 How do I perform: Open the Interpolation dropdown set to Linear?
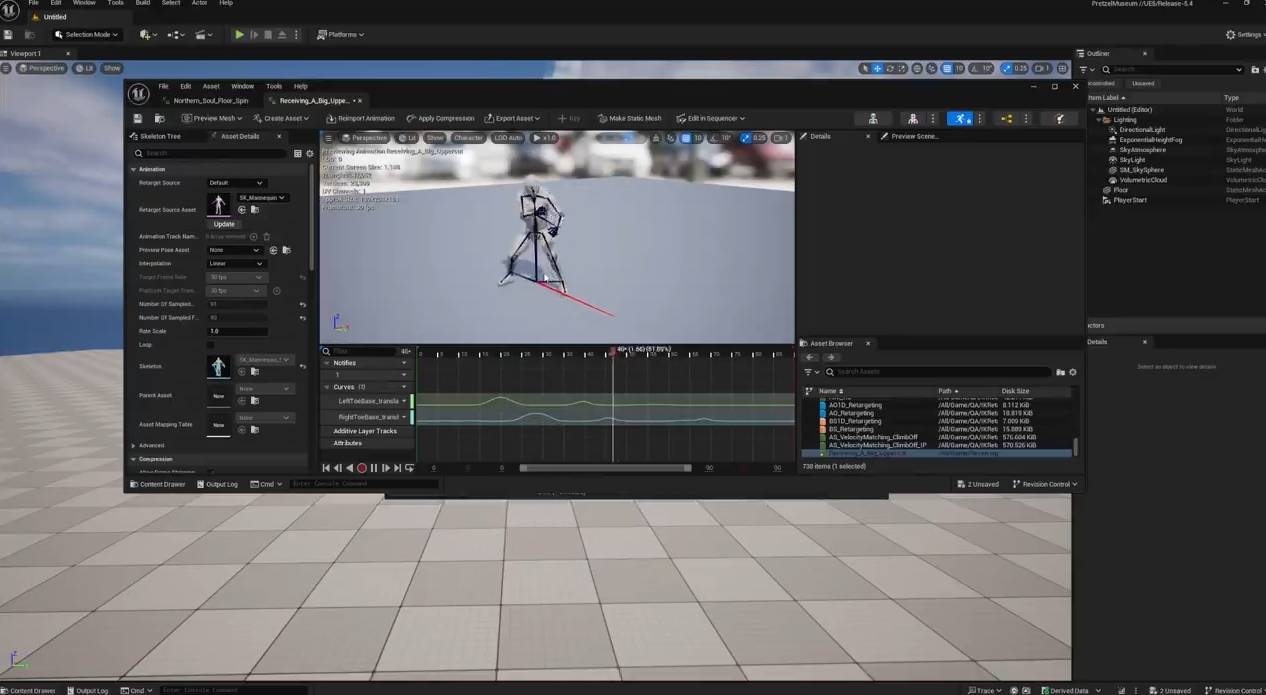click(x=235, y=263)
